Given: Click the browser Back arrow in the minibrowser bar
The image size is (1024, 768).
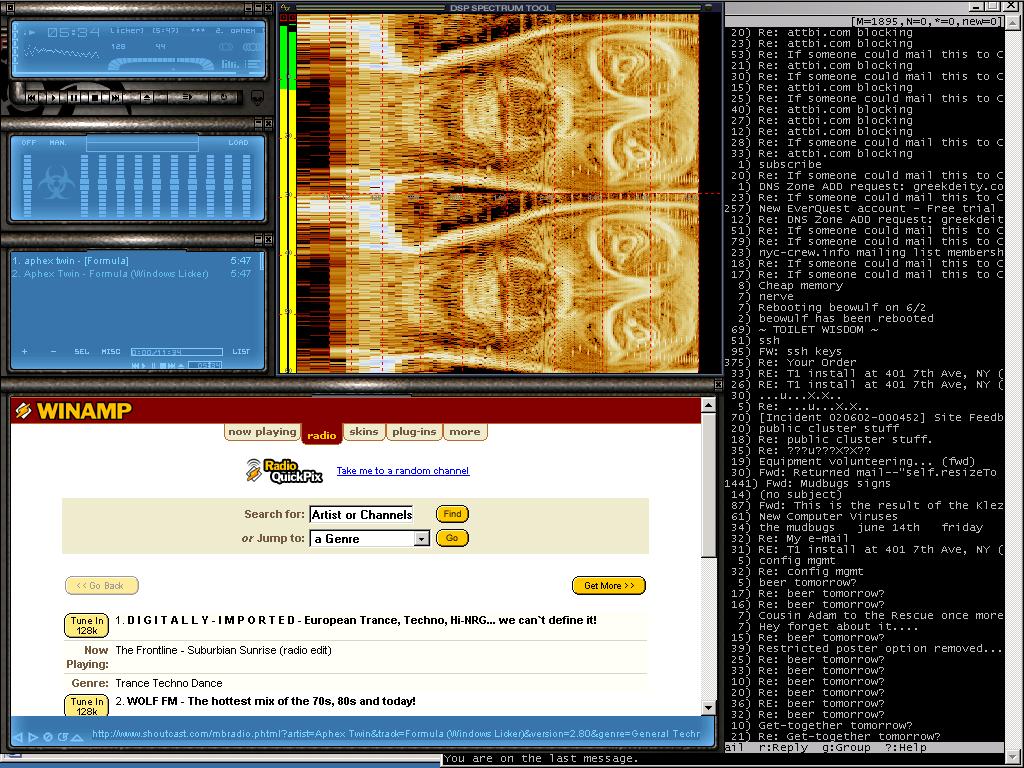Looking at the screenshot, I should 18,737.
